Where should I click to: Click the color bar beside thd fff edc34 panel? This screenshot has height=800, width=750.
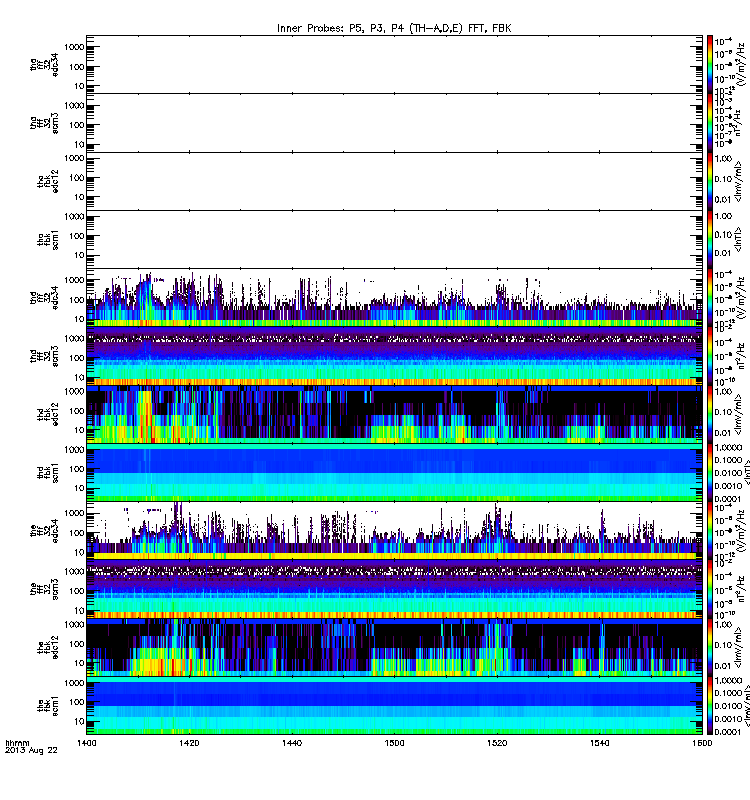pos(710,298)
